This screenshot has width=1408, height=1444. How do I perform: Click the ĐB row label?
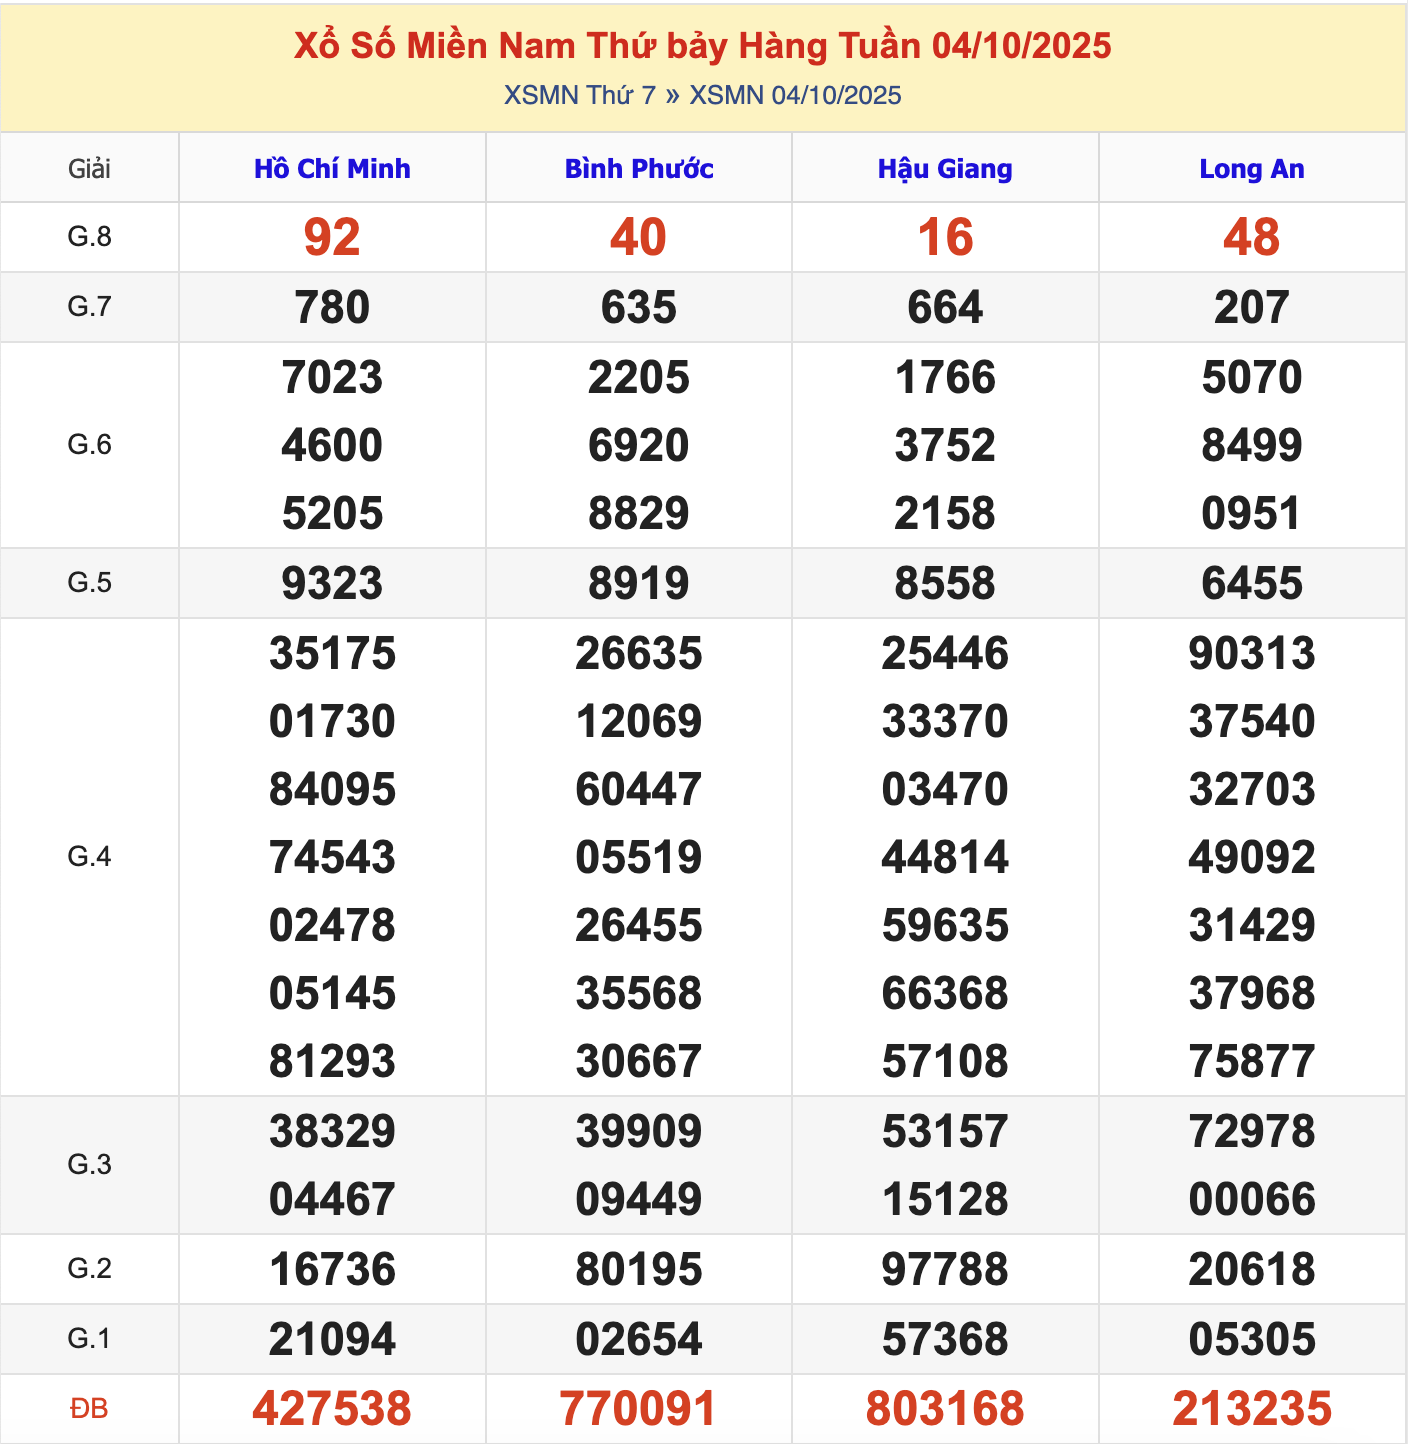coord(89,1409)
